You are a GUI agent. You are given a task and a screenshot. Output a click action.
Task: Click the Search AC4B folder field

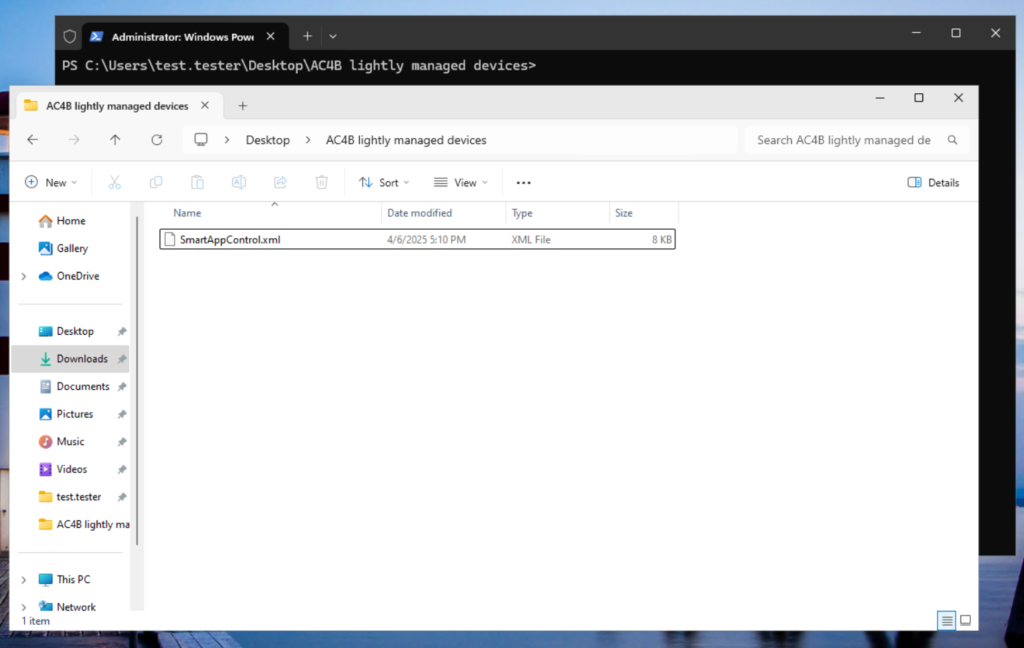tap(843, 140)
